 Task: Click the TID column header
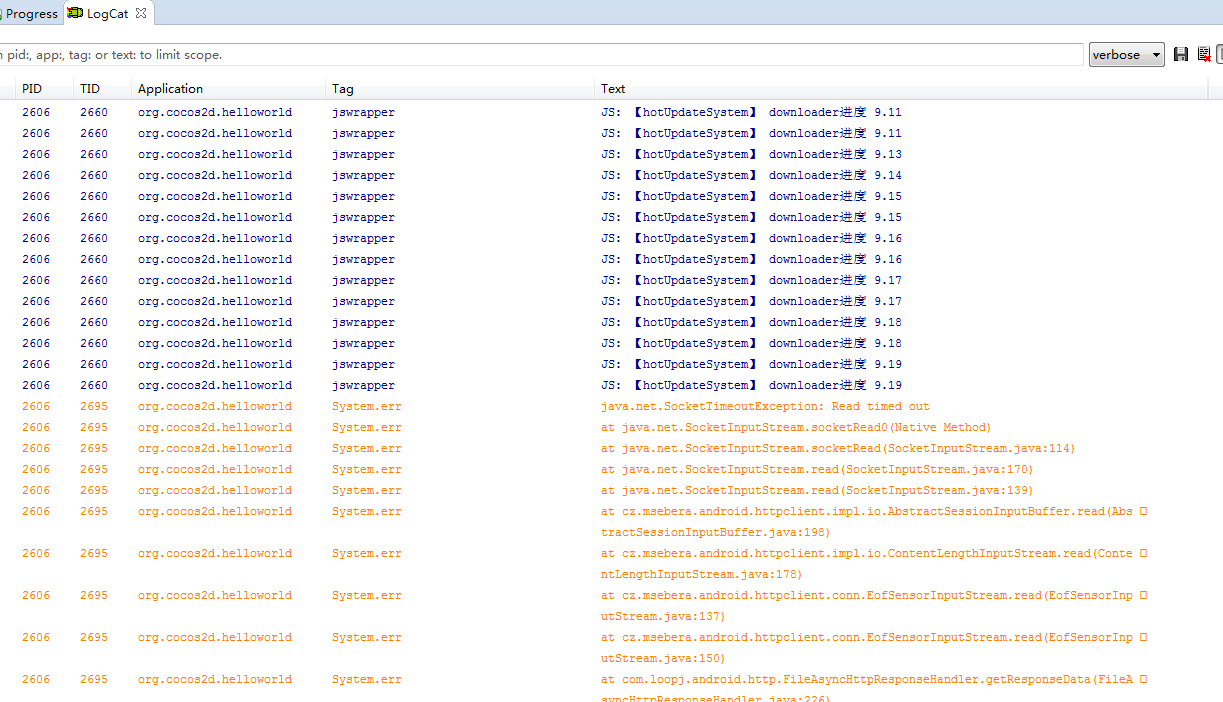point(104,89)
